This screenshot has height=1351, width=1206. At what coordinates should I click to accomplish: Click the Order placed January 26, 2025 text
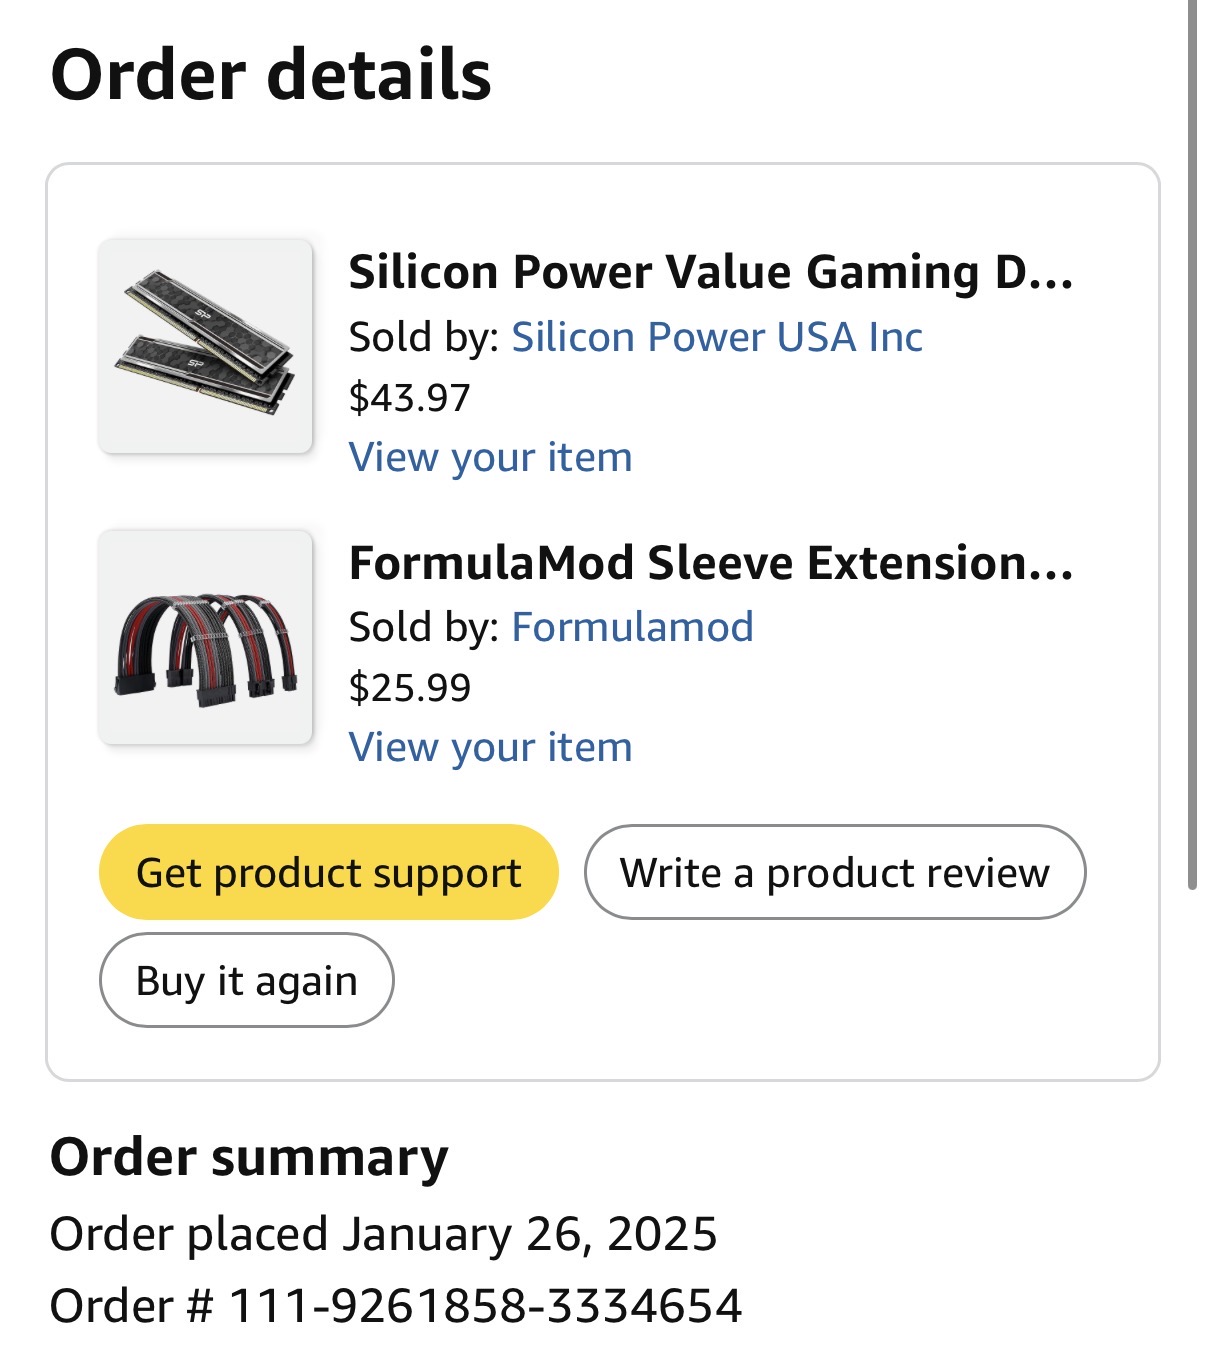point(383,1234)
